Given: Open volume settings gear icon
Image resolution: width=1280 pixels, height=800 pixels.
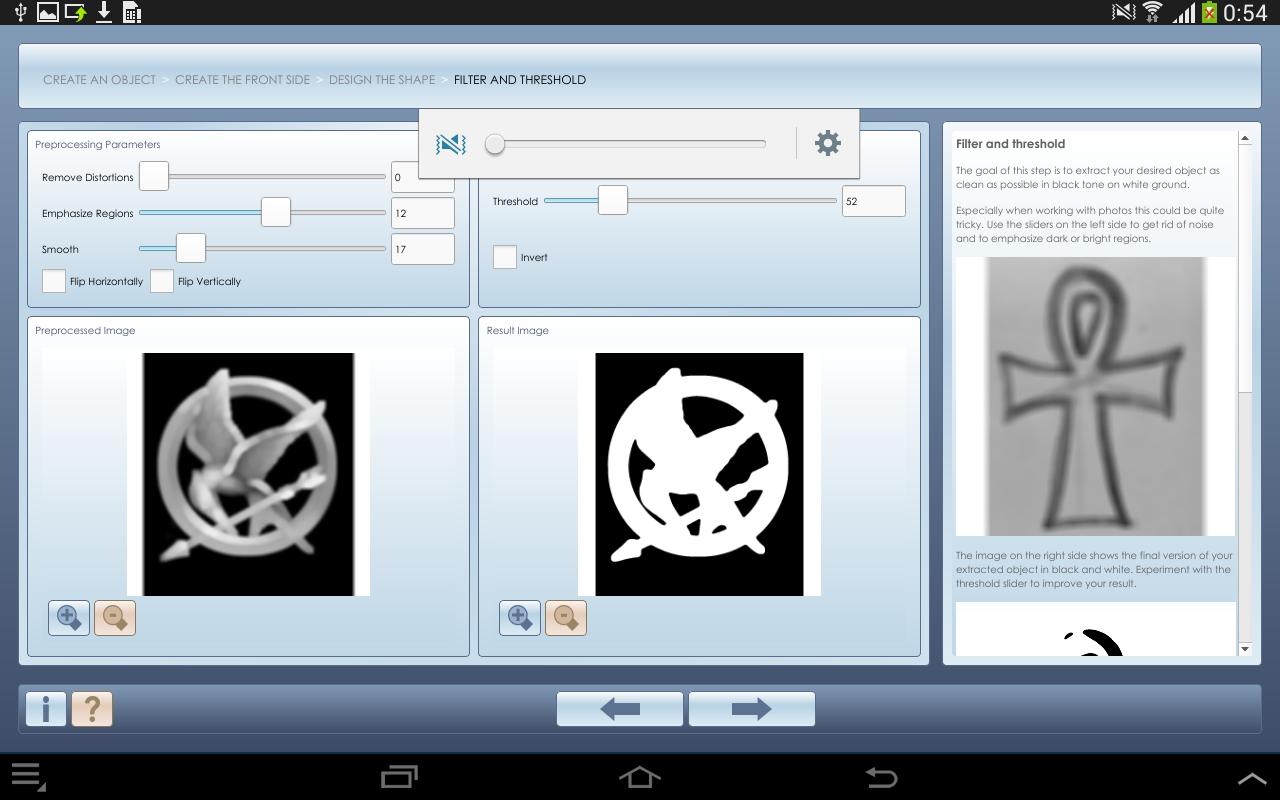Looking at the screenshot, I should tap(827, 143).
